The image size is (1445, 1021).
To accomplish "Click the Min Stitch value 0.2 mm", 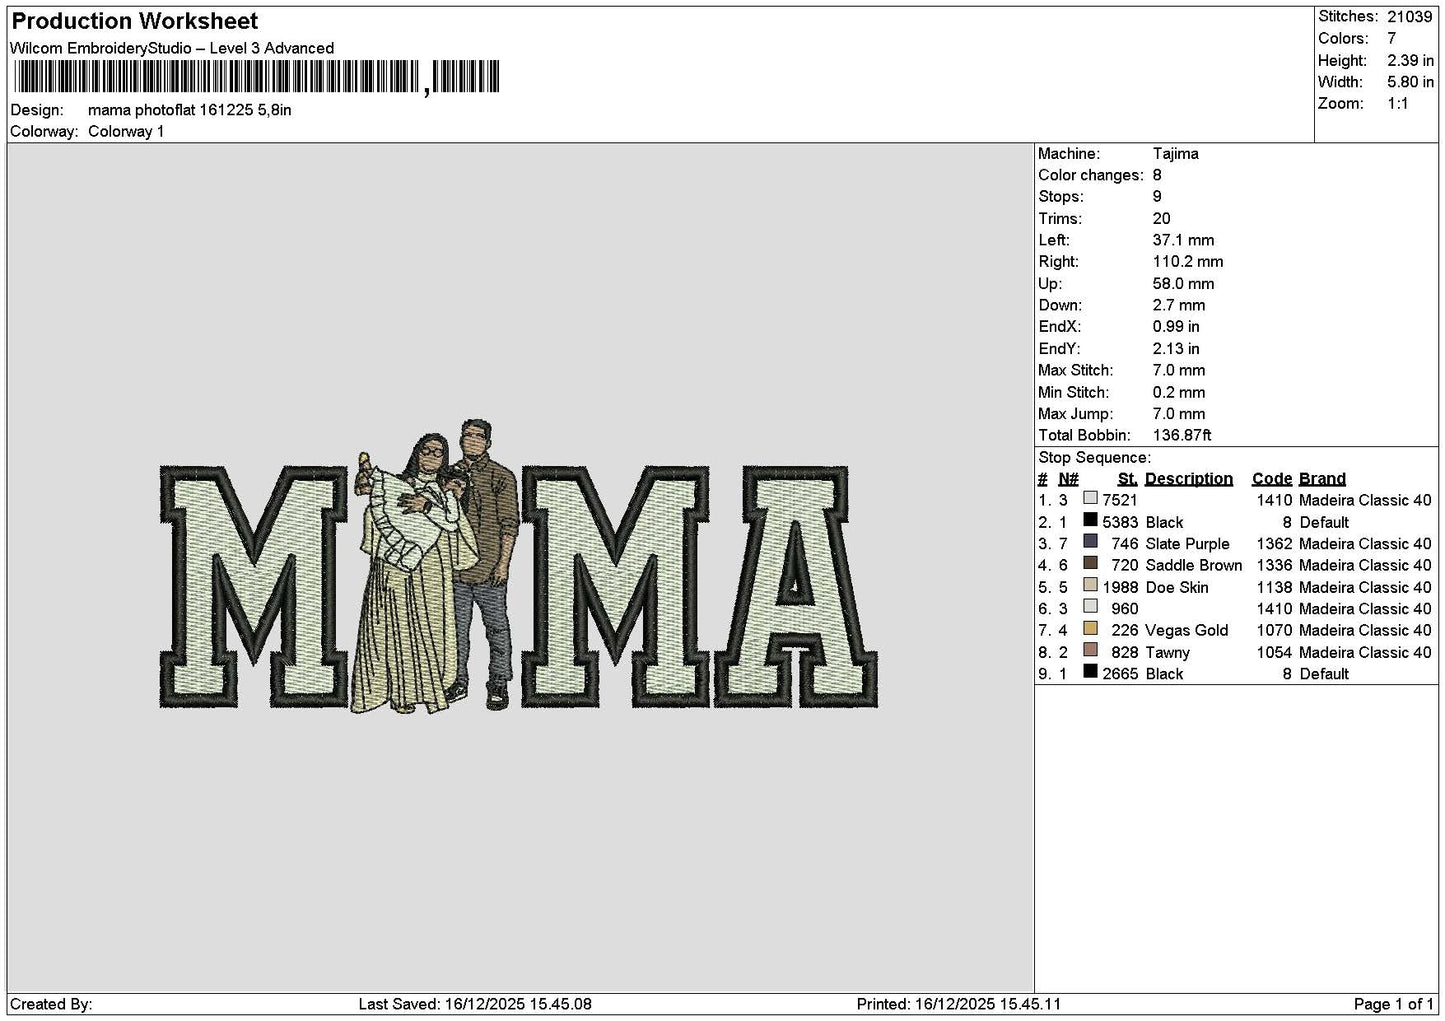I will [x=1179, y=393].
